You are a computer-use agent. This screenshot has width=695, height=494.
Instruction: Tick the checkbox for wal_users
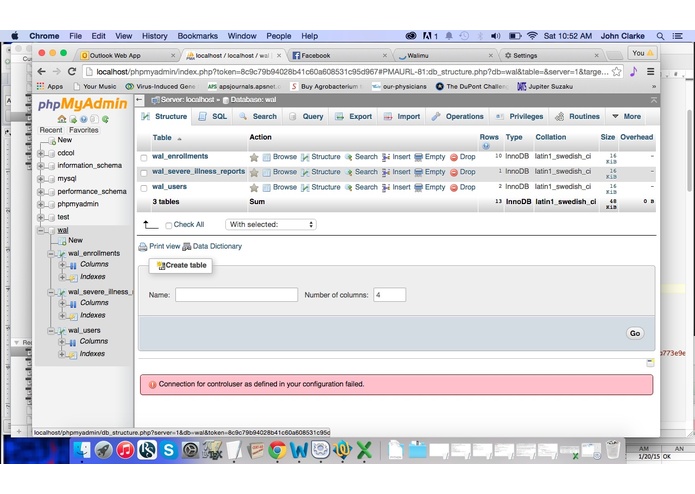[144, 188]
